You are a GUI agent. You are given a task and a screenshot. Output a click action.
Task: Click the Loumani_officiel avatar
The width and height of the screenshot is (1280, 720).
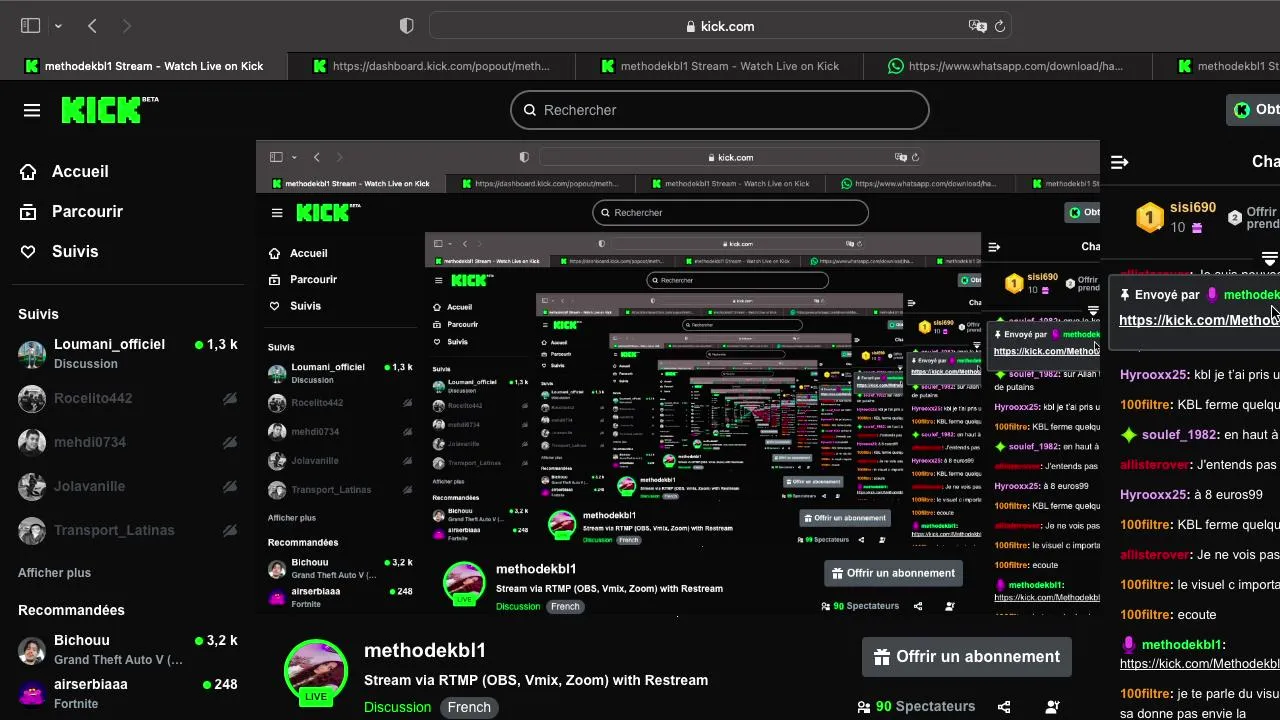pos(32,354)
